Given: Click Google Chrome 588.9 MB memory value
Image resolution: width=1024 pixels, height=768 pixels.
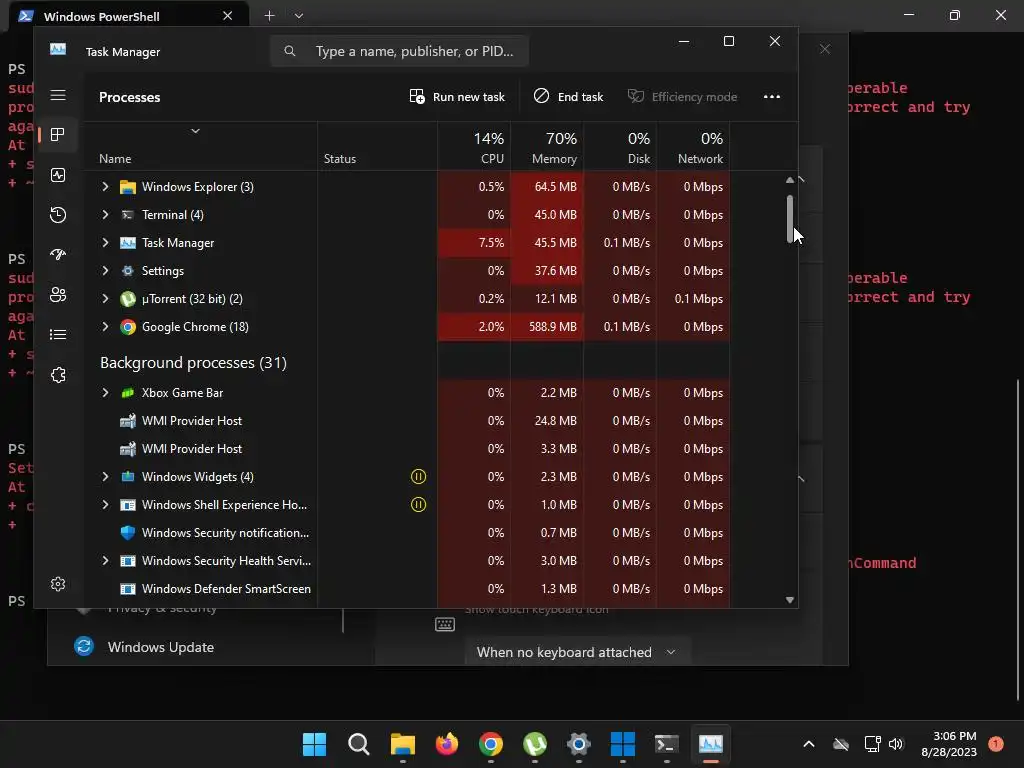Looking at the screenshot, I should coord(552,327).
